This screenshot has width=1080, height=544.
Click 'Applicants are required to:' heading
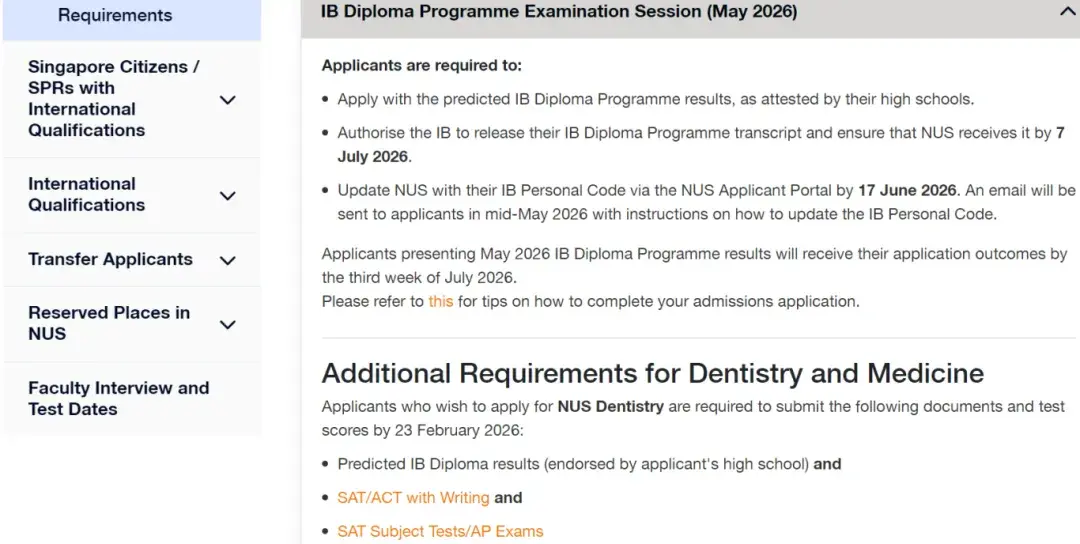(x=421, y=66)
